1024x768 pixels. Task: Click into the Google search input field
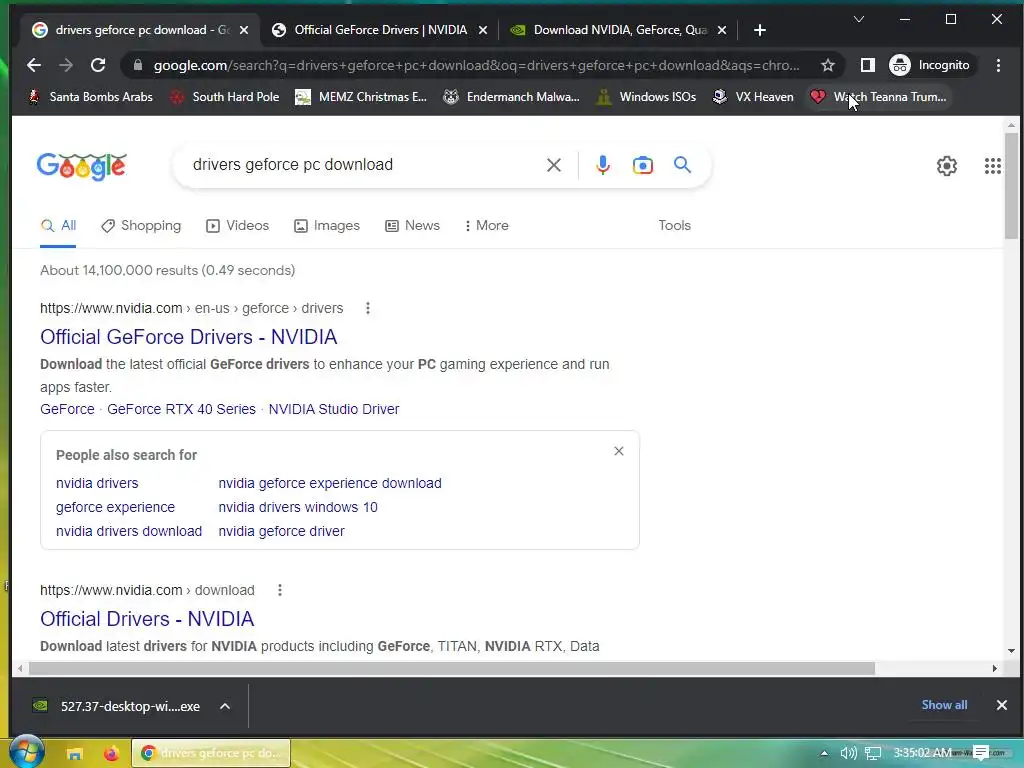point(362,165)
